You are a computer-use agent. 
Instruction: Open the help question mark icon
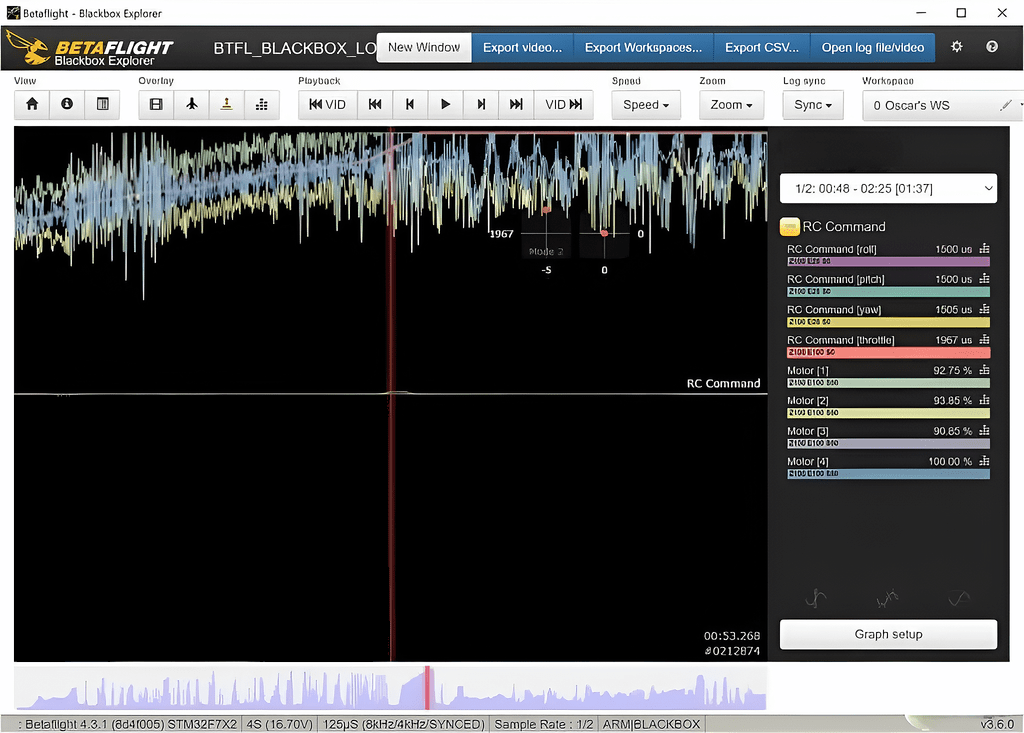click(x=992, y=46)
